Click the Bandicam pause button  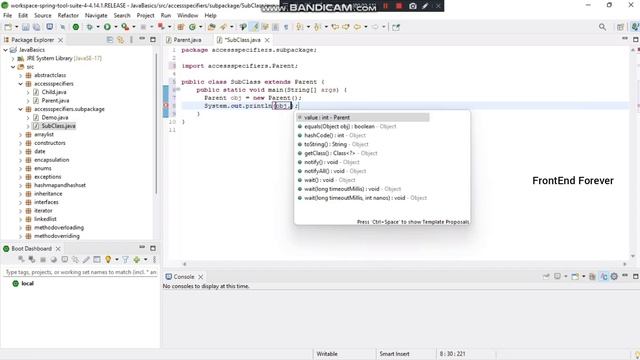tap(385, 6)
